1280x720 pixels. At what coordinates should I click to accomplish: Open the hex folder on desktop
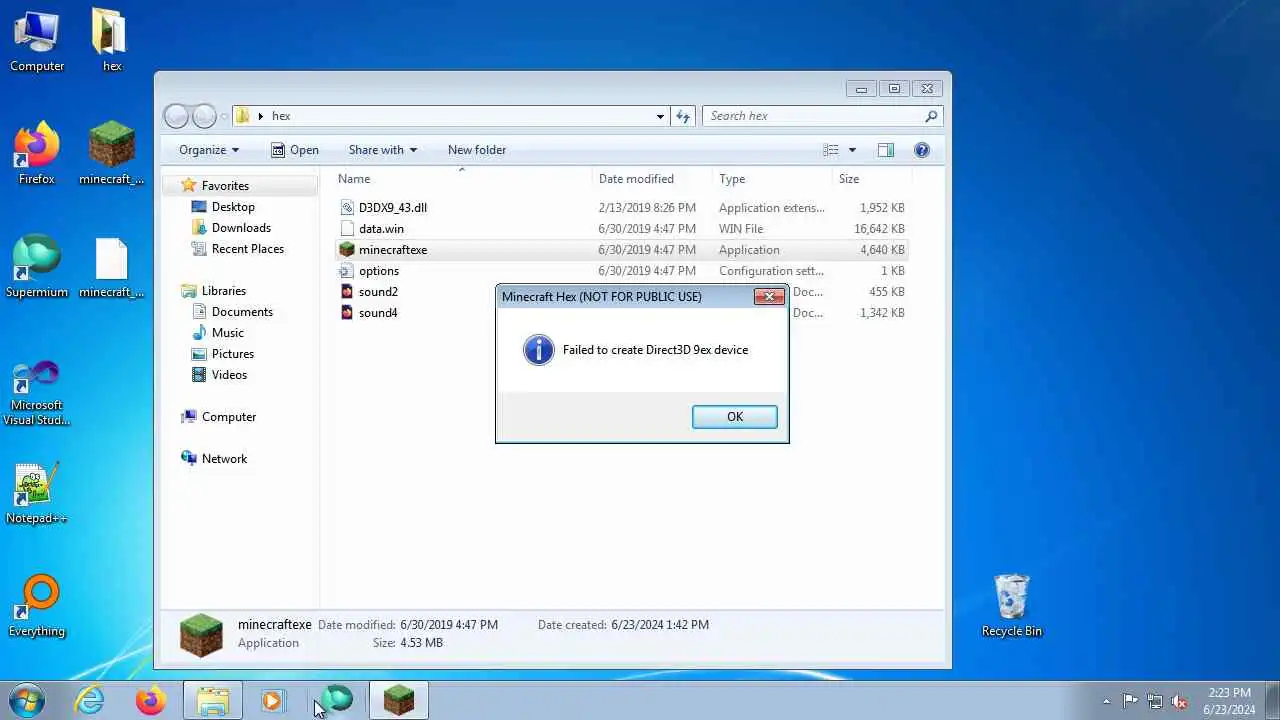click(111, 41)
